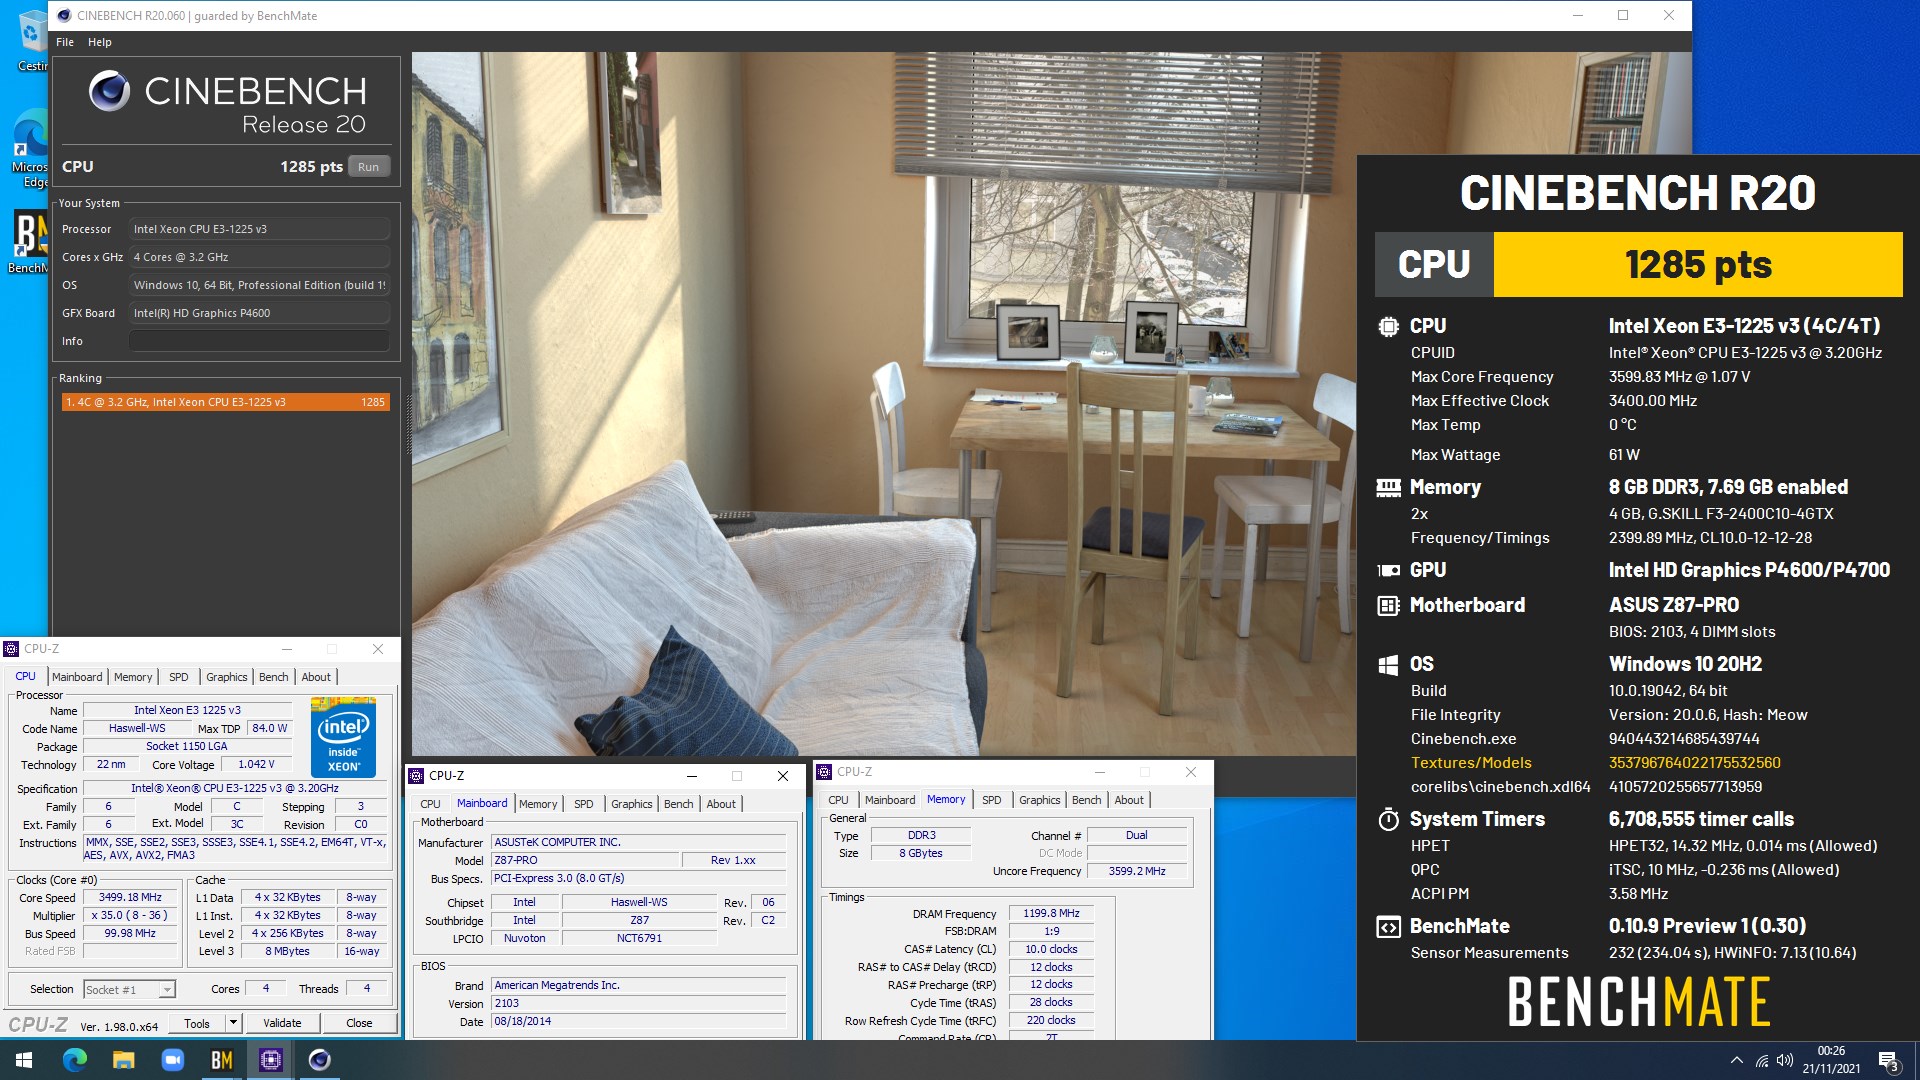1920x1080 pixels.
Task: Click the BenchMate code-bracket icon
Action: [x=1388, y=926]
